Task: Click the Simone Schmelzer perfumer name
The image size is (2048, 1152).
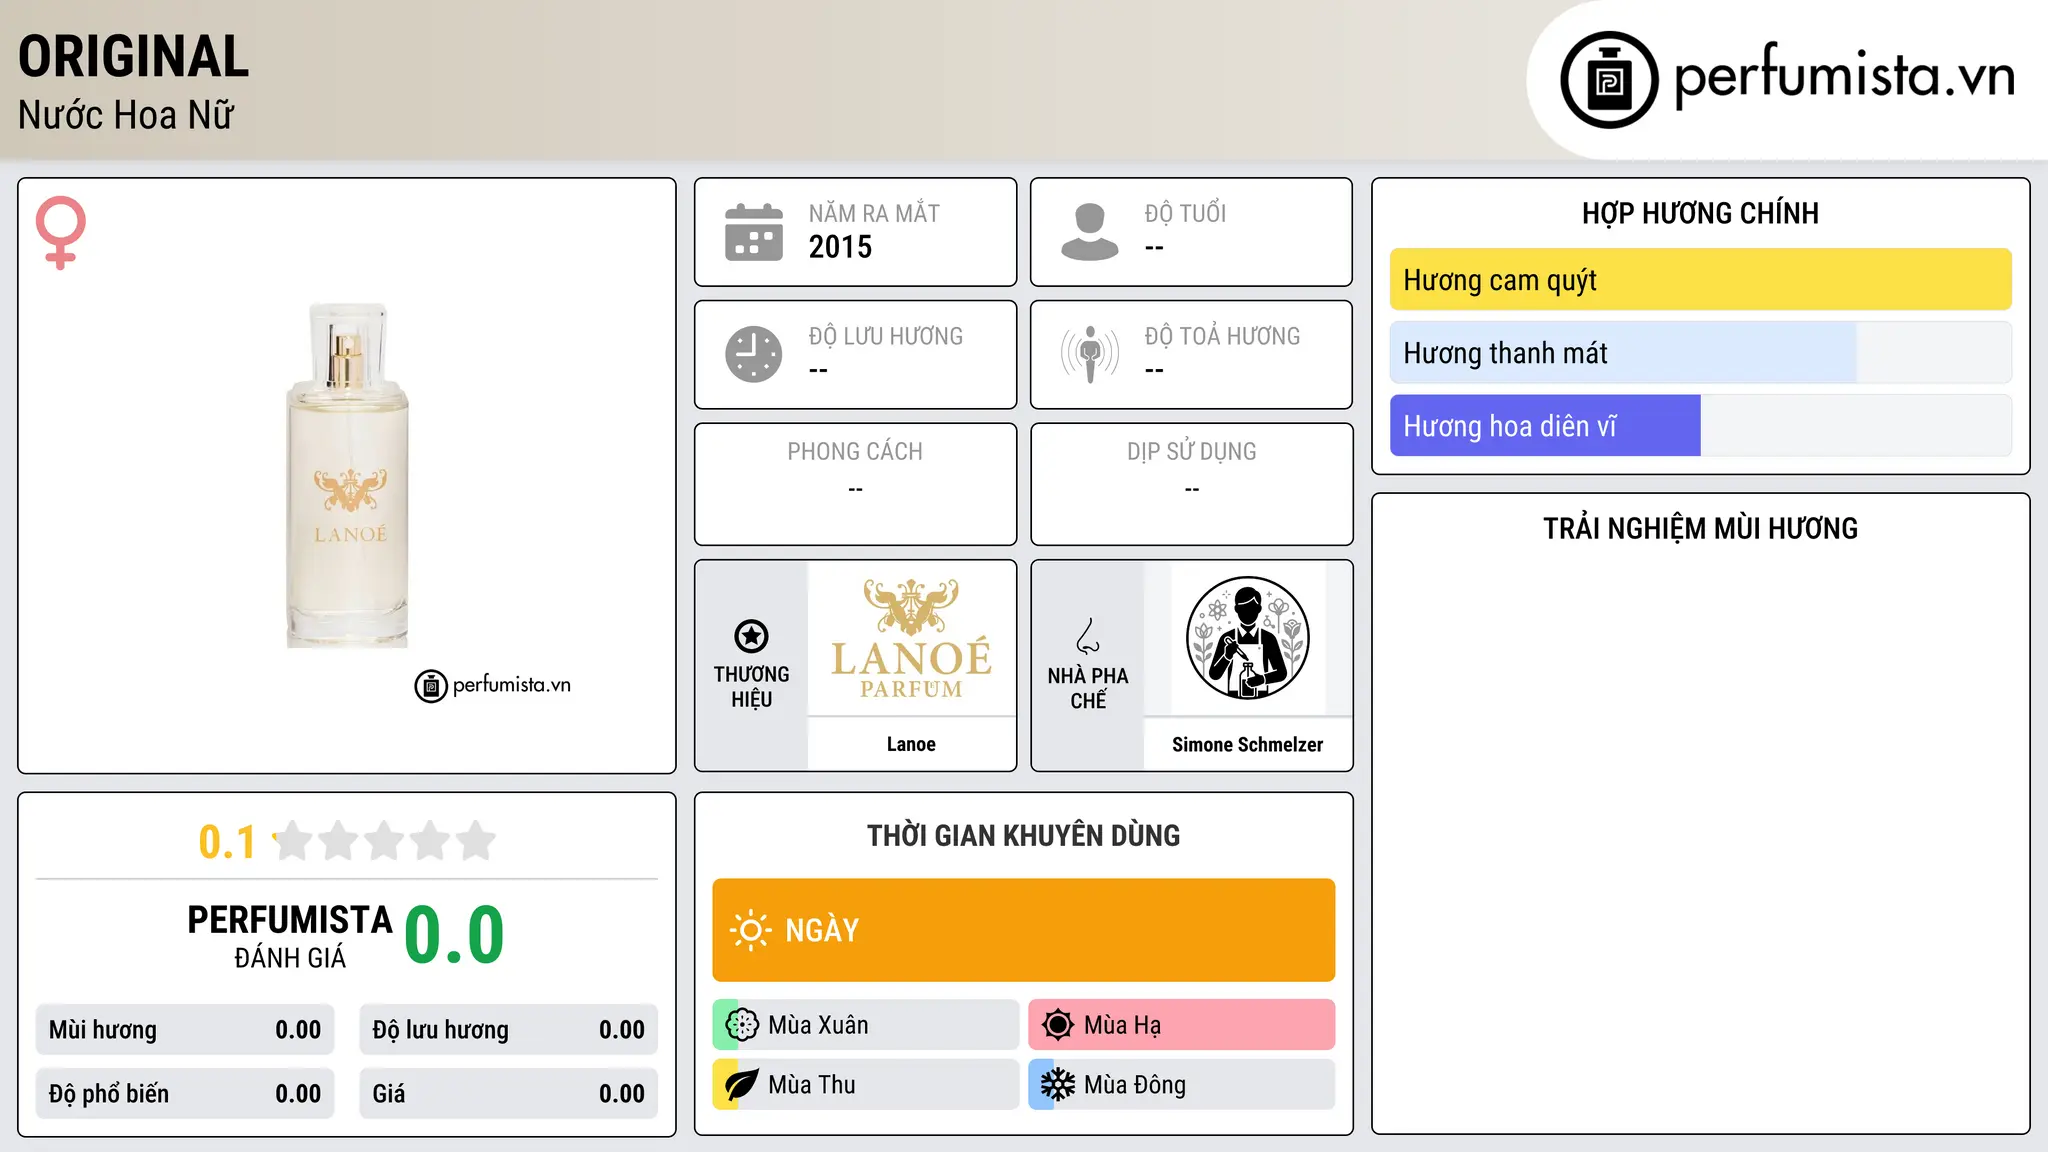Action: click(1247, 745)
